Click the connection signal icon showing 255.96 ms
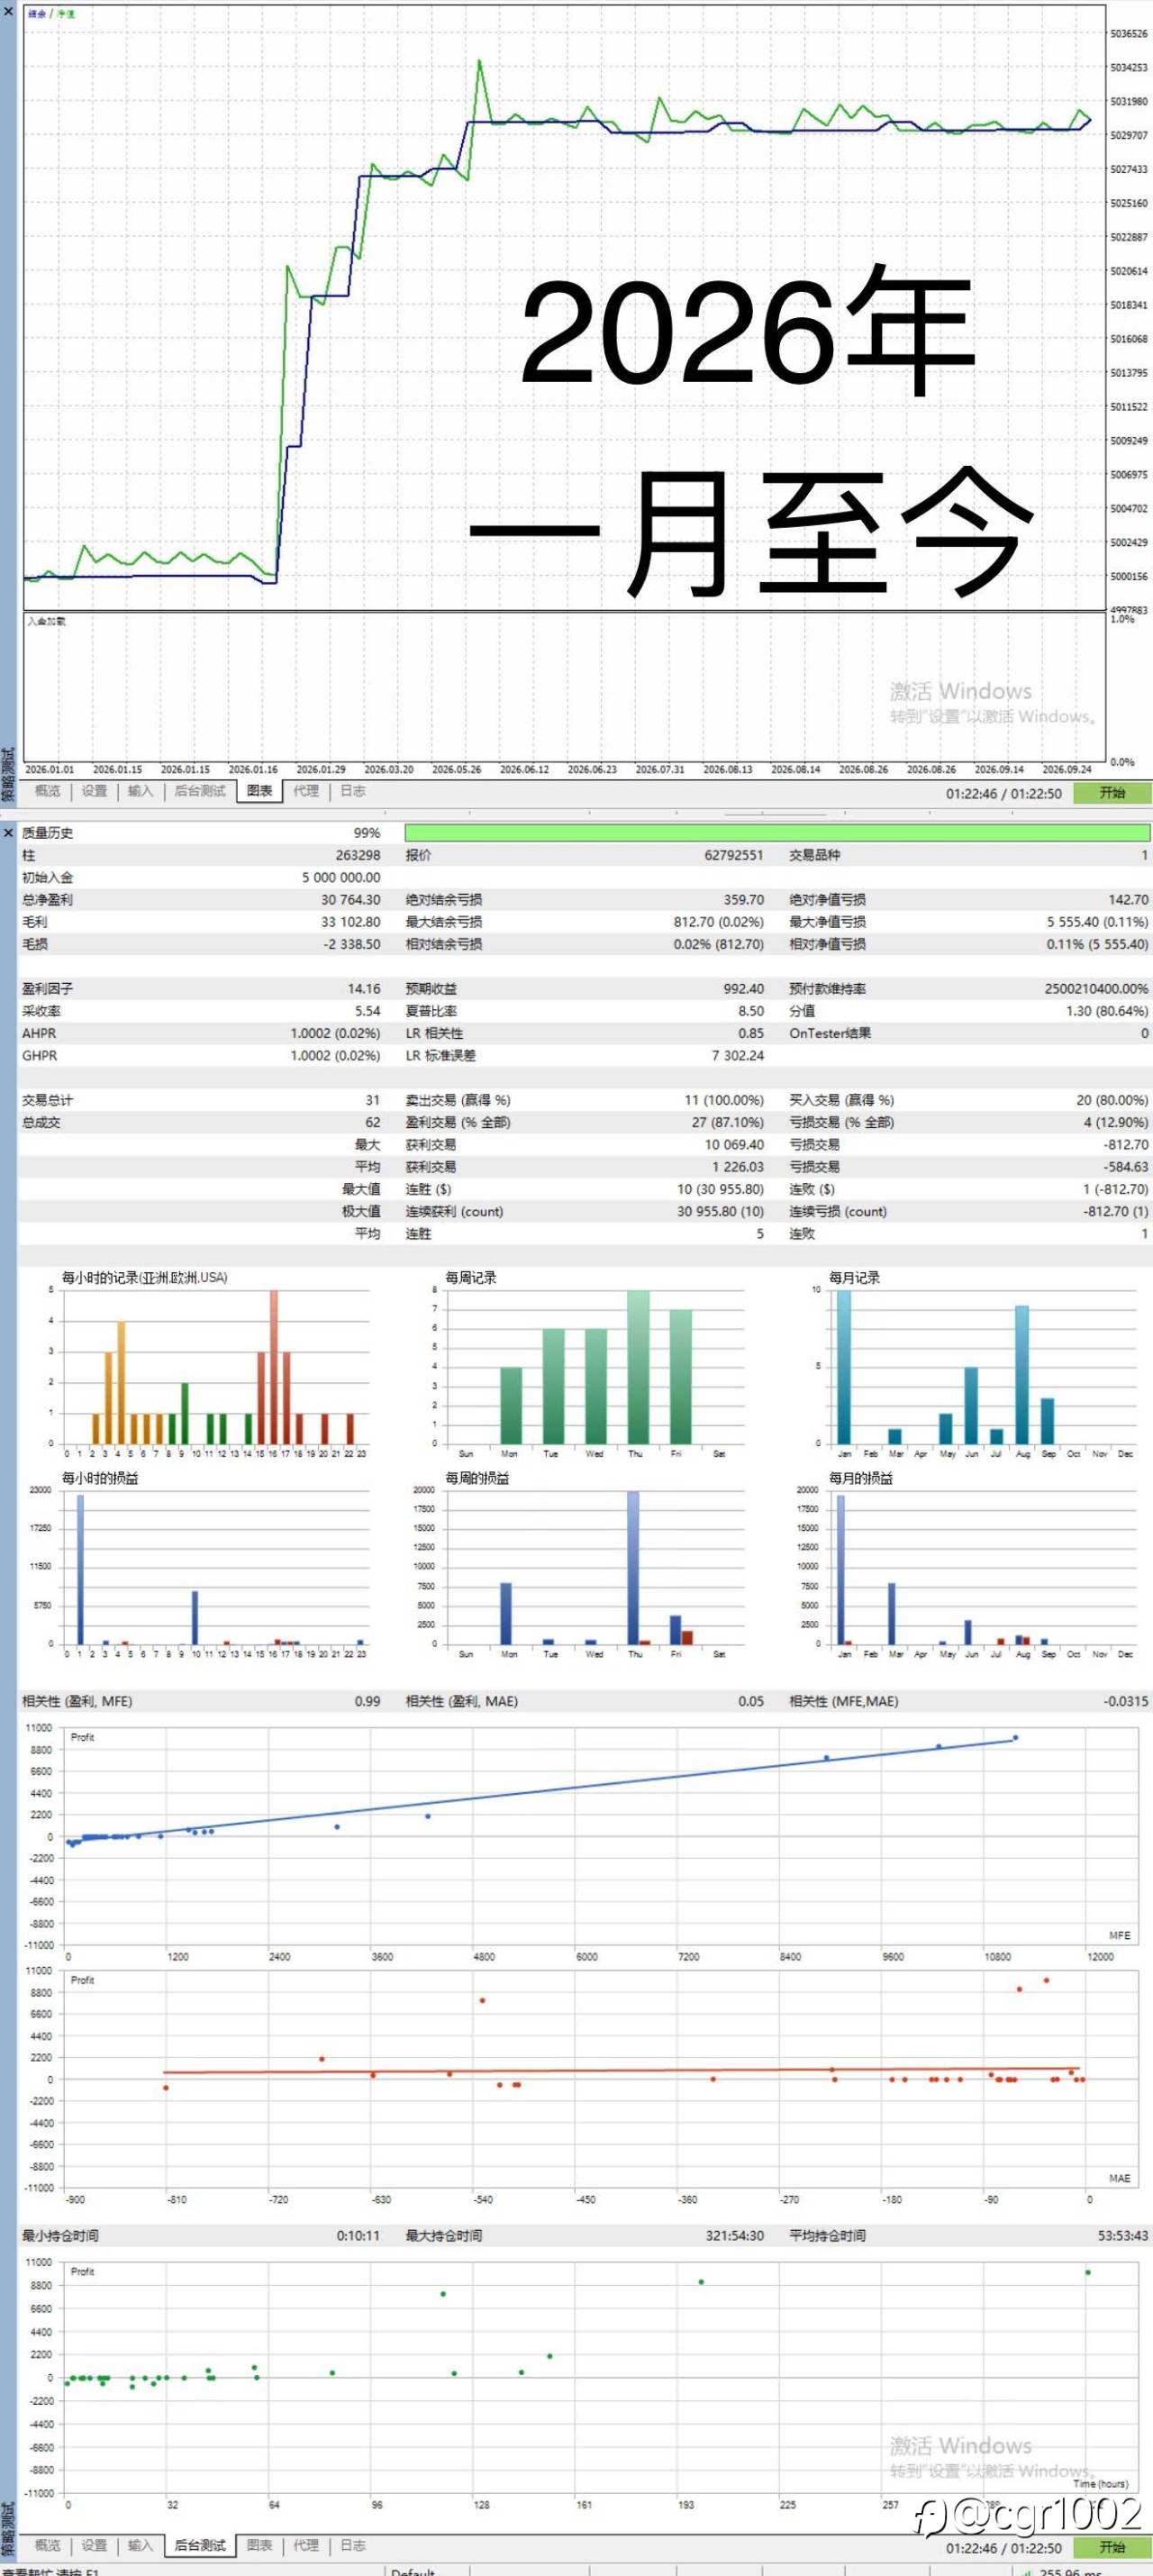The image size is (1153, 2576). (1027, 2571)
